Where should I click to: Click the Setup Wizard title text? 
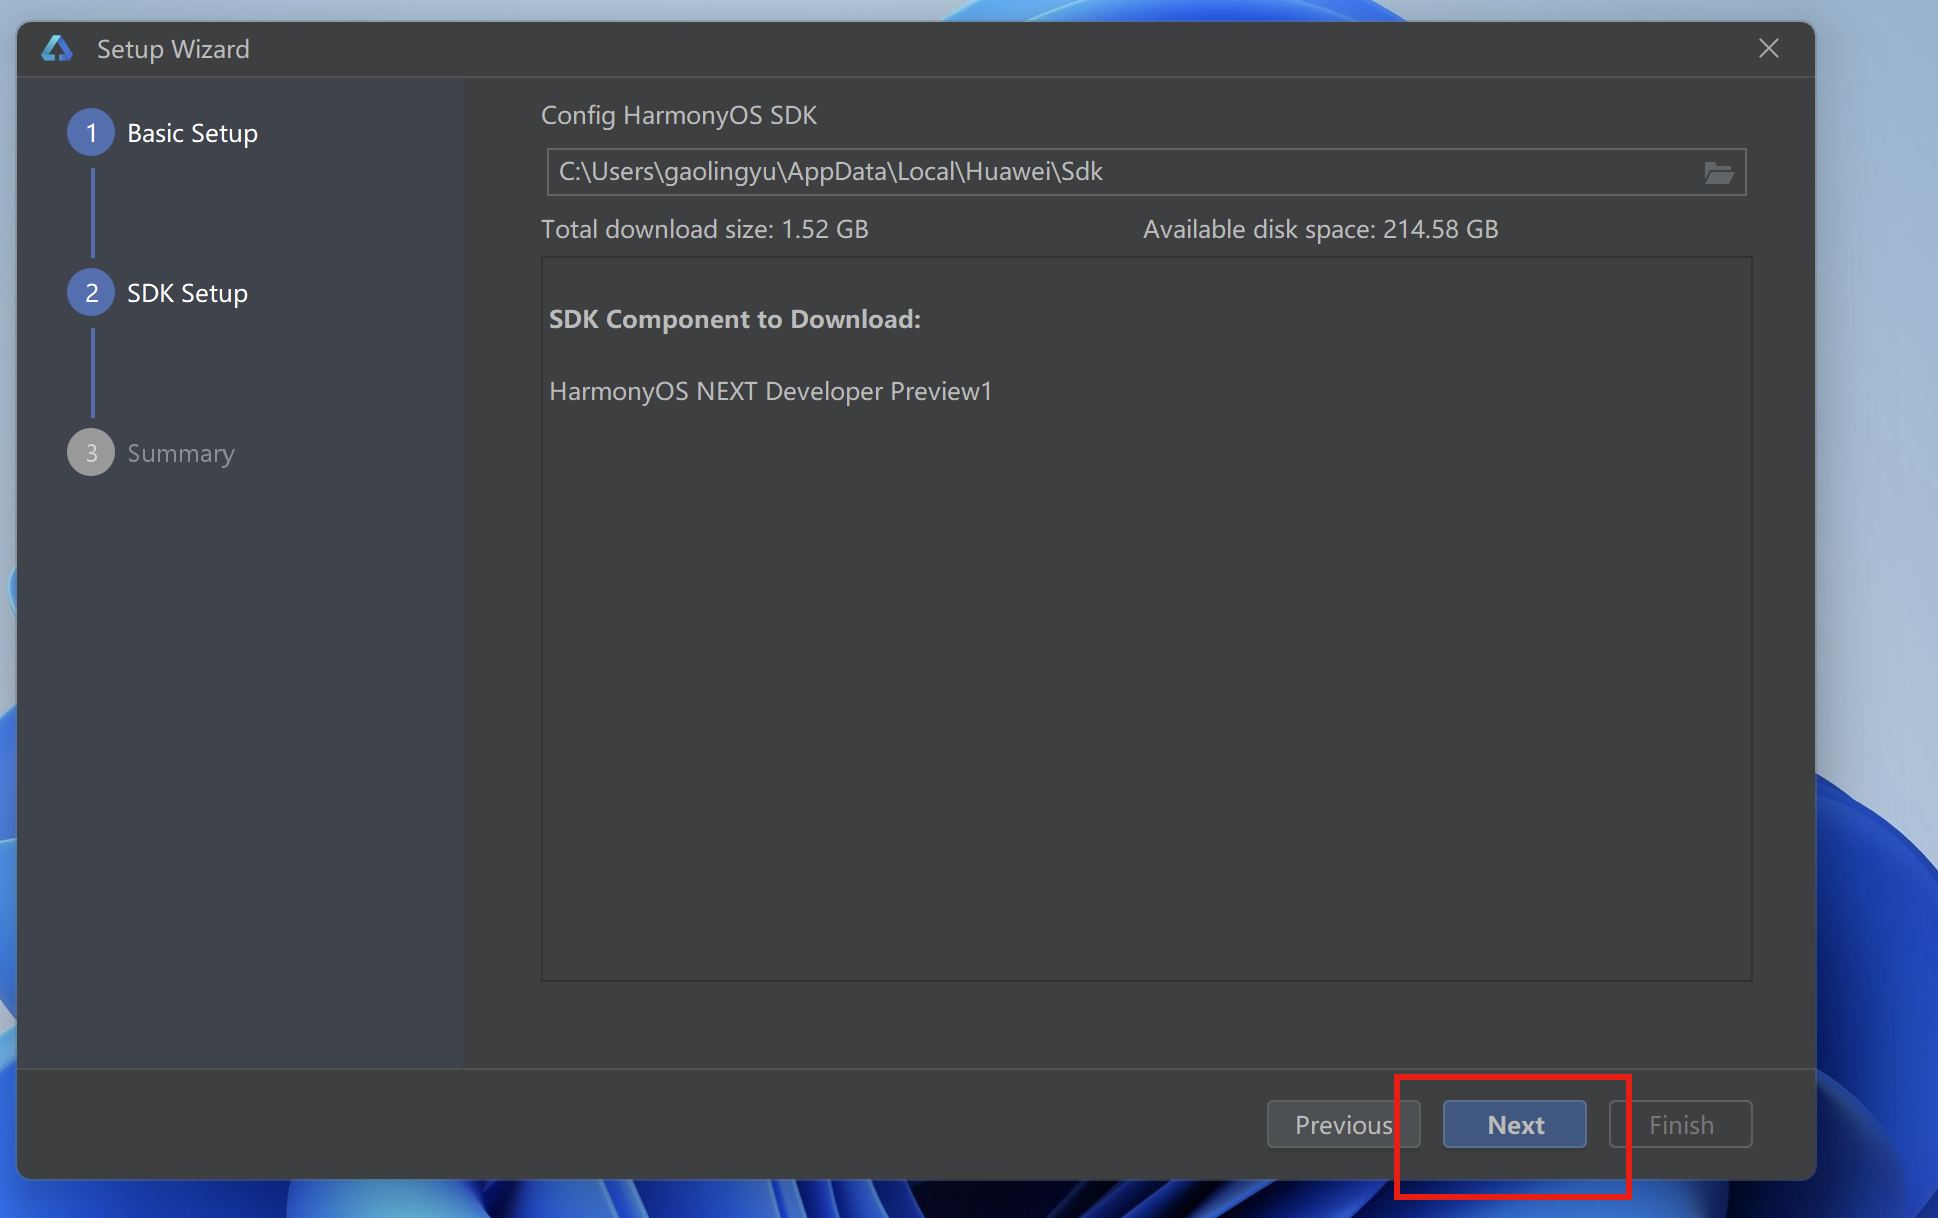click(x=173, y=49)
